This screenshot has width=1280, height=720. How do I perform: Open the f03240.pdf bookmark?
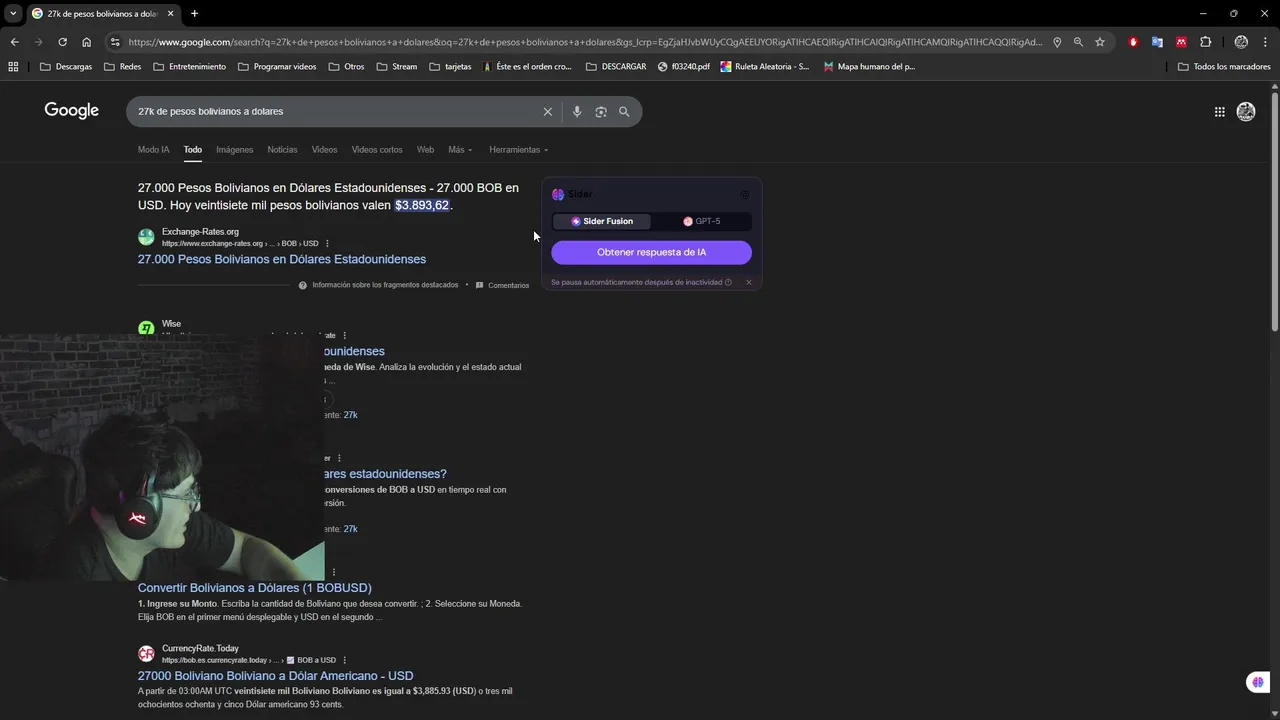coord(684,67)
